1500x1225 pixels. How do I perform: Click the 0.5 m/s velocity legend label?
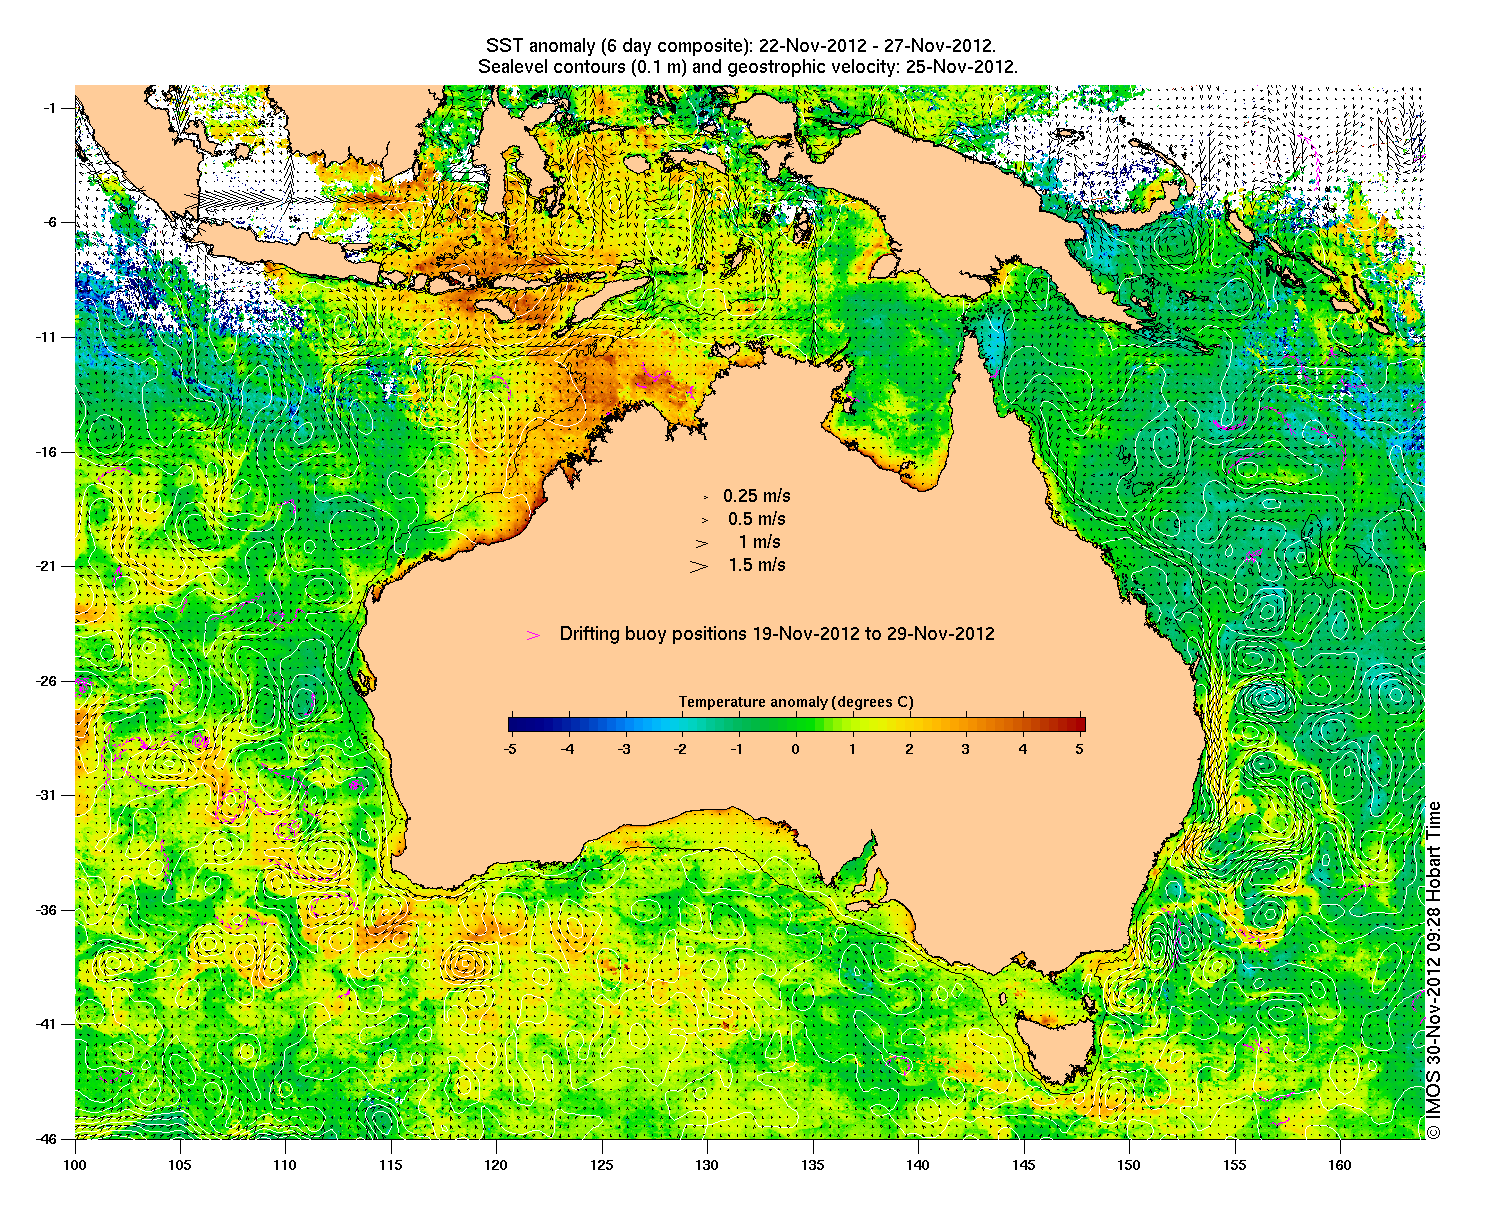[757, 519]
